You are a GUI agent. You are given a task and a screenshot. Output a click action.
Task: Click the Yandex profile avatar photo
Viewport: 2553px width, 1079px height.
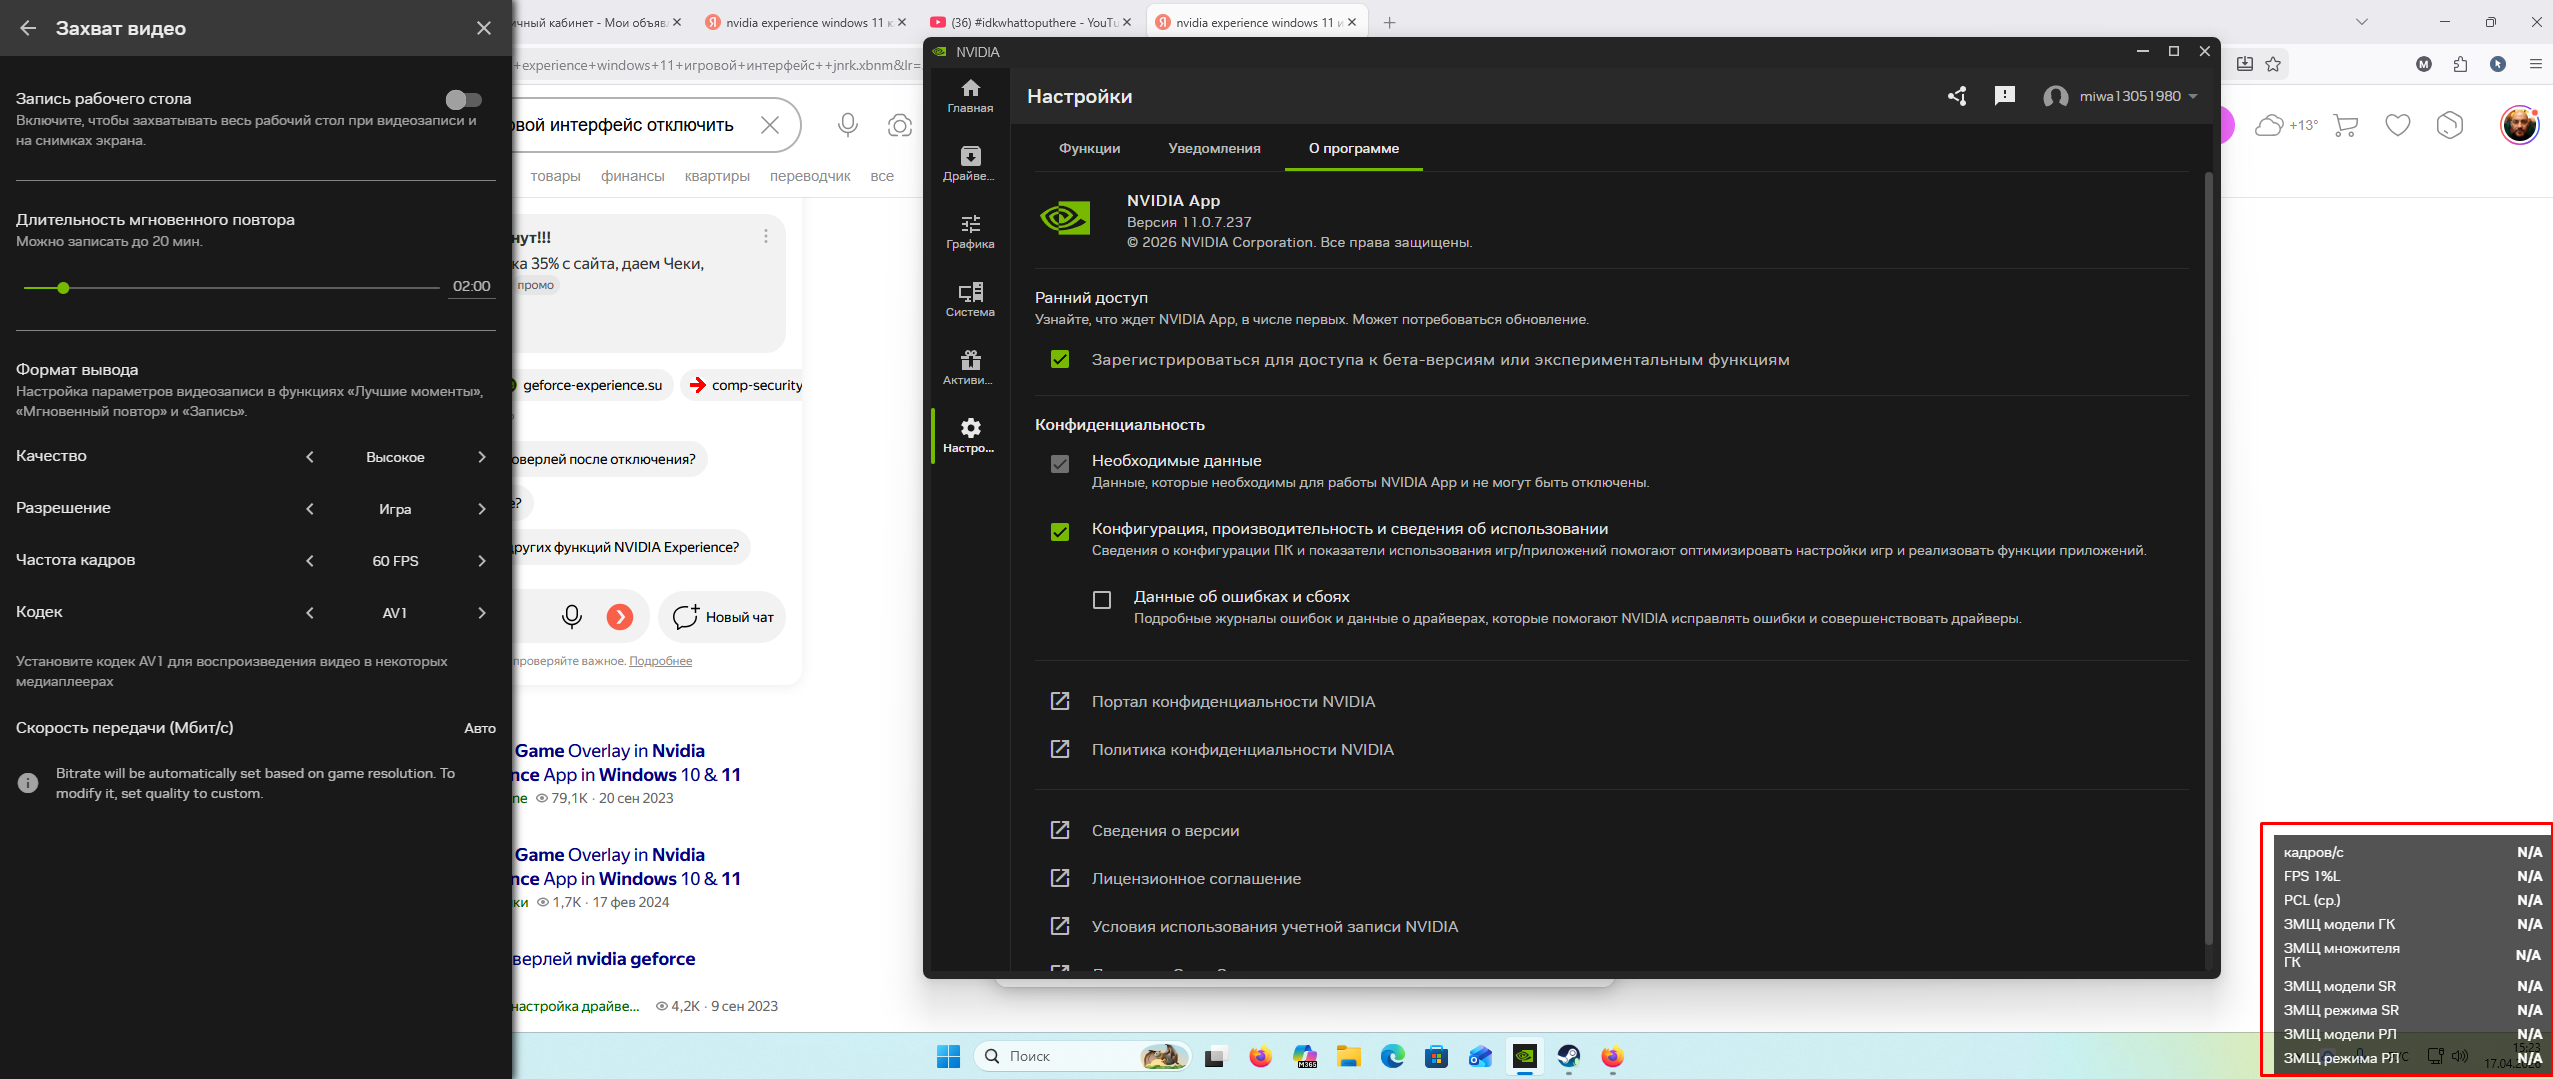pyautogui.click(x=2520, y=125)
